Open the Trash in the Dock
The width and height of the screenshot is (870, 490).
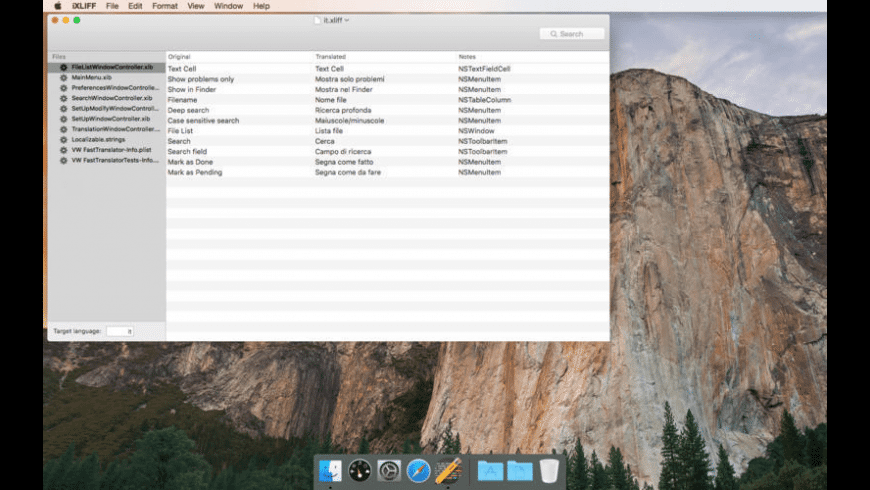(x=549, y=470)
